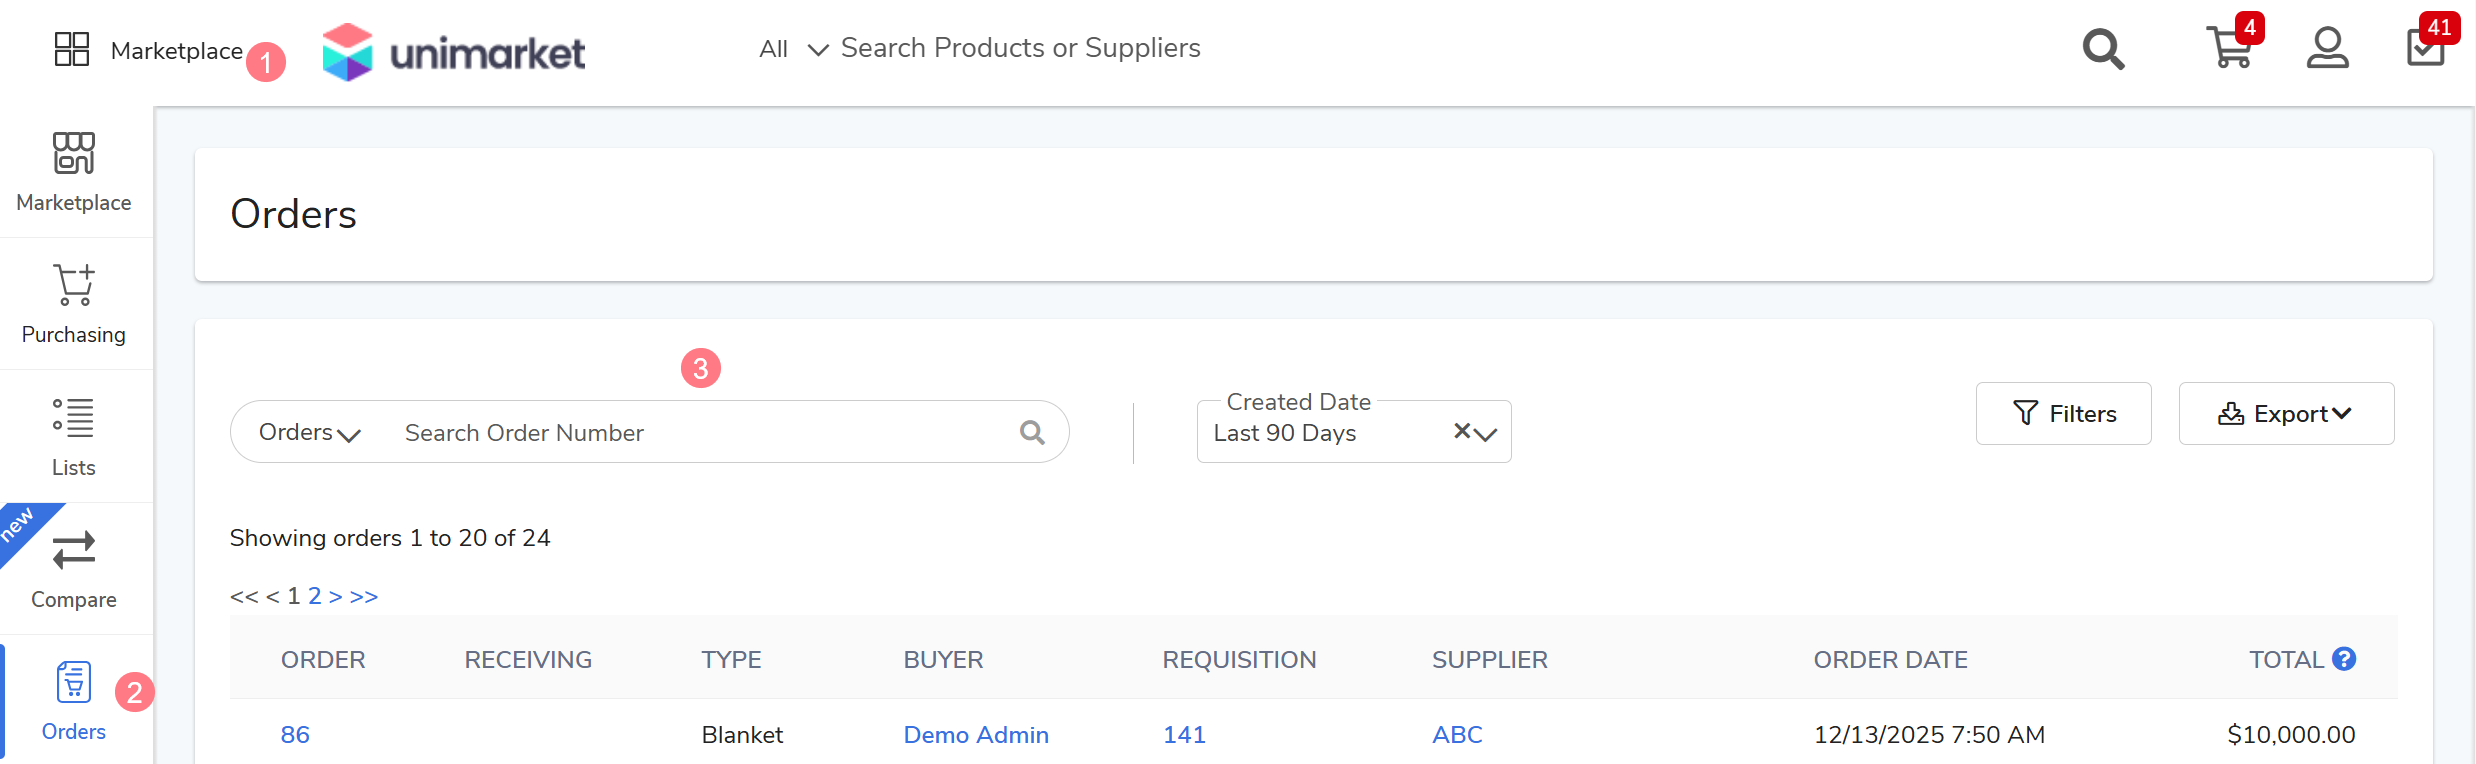Expand the Orders search type dropdown
Viewport: 2476px width, 764px height.
[x=309, y=432]
